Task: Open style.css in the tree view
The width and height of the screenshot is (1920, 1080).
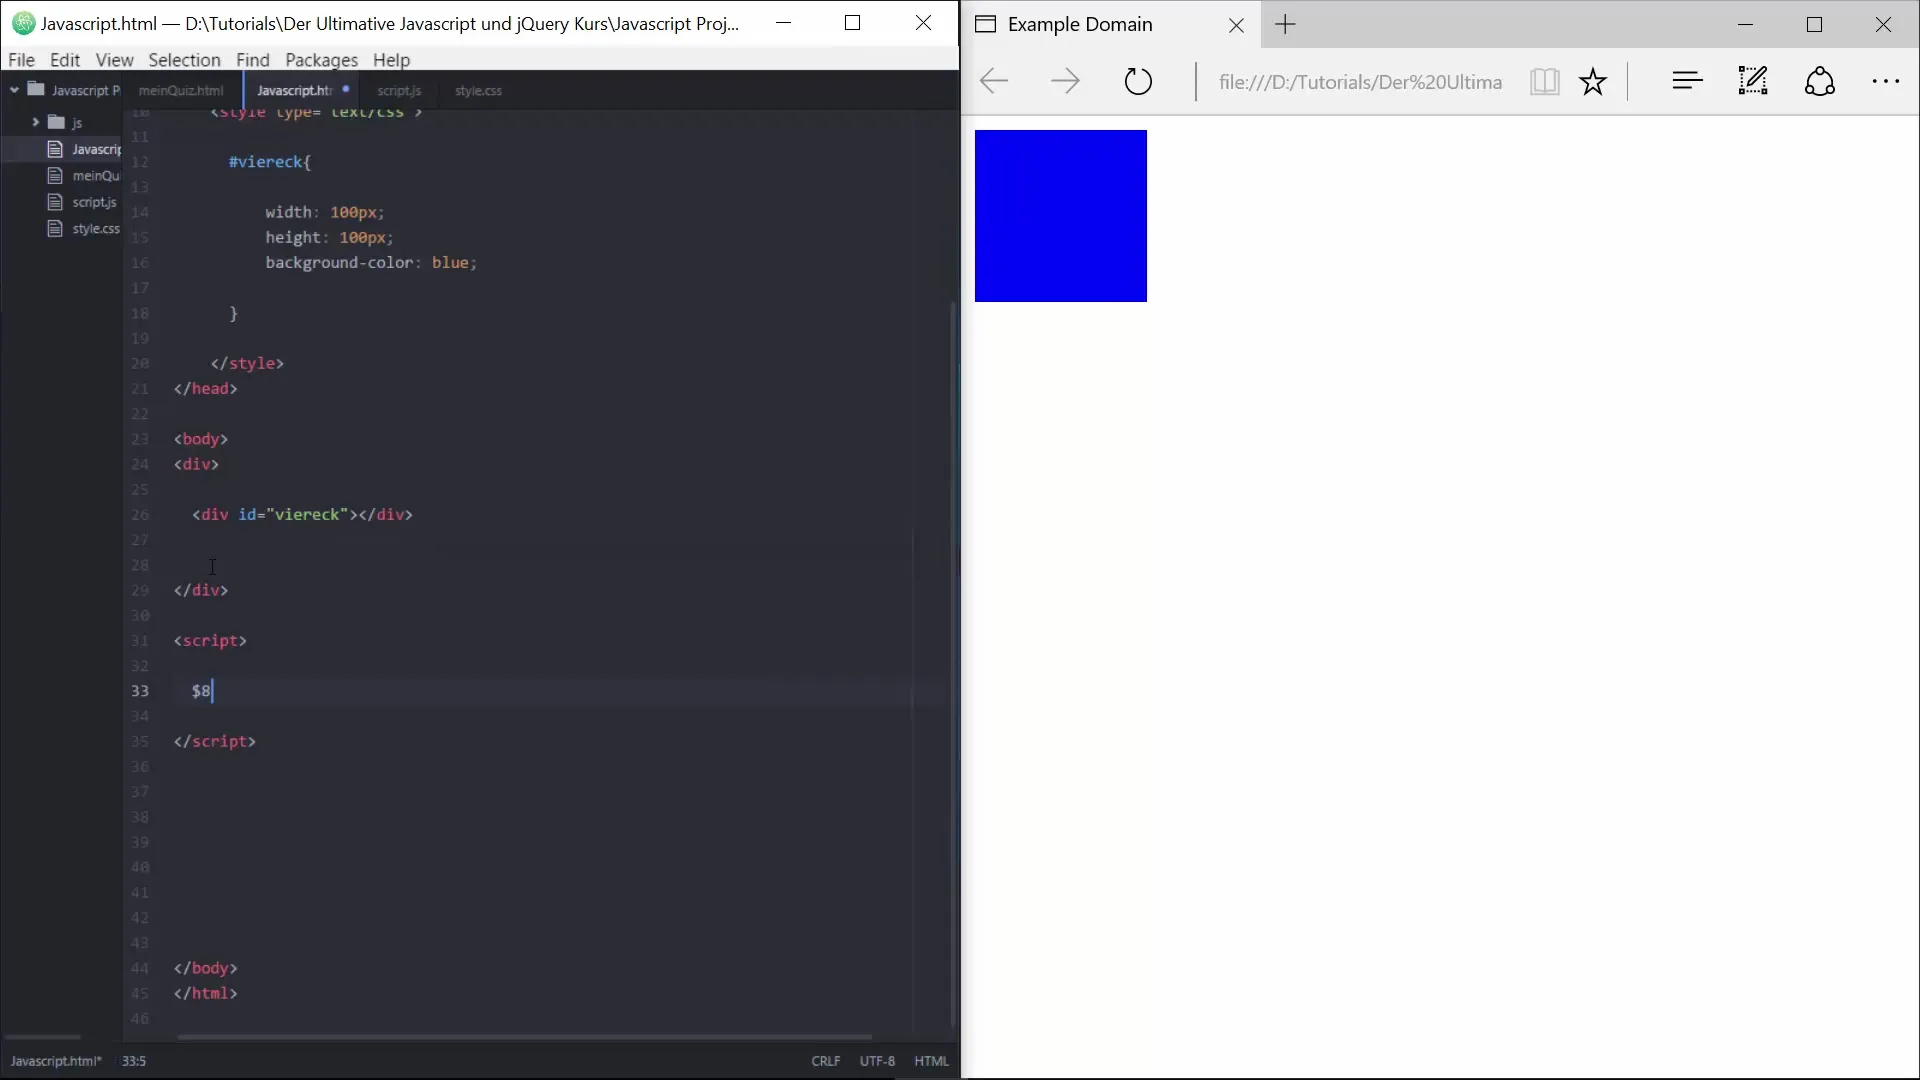Action: point(96,228)
